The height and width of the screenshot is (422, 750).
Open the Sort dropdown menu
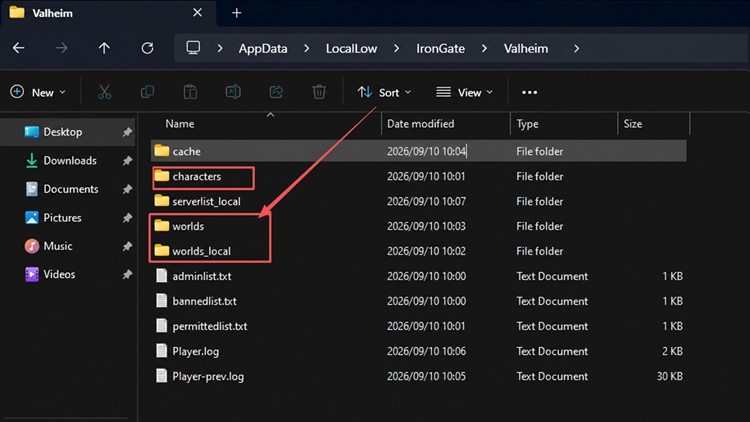pos(384,92)
